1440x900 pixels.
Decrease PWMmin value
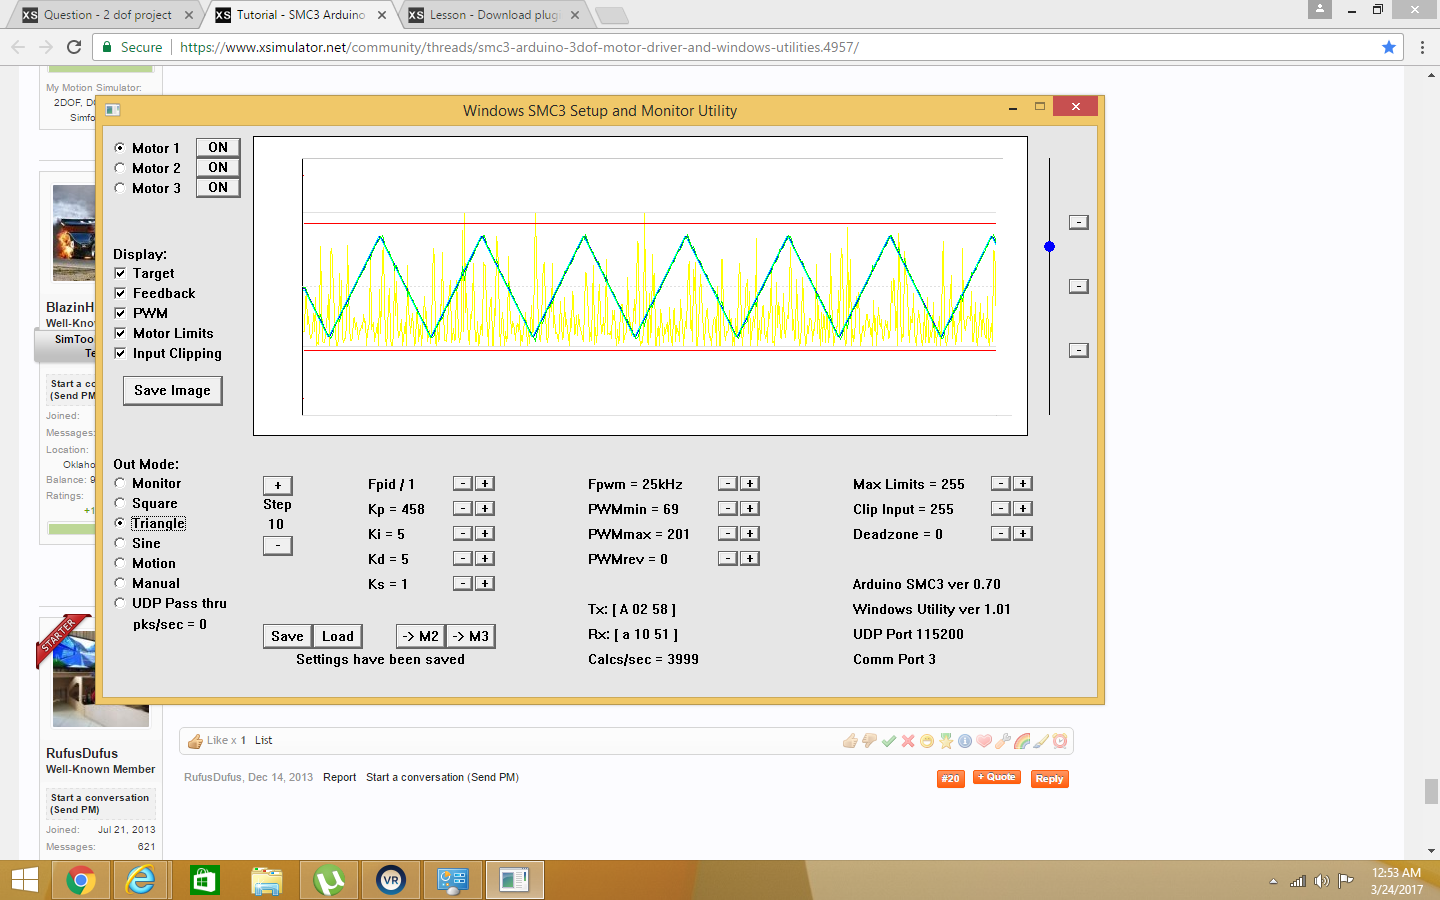[728, 509]
